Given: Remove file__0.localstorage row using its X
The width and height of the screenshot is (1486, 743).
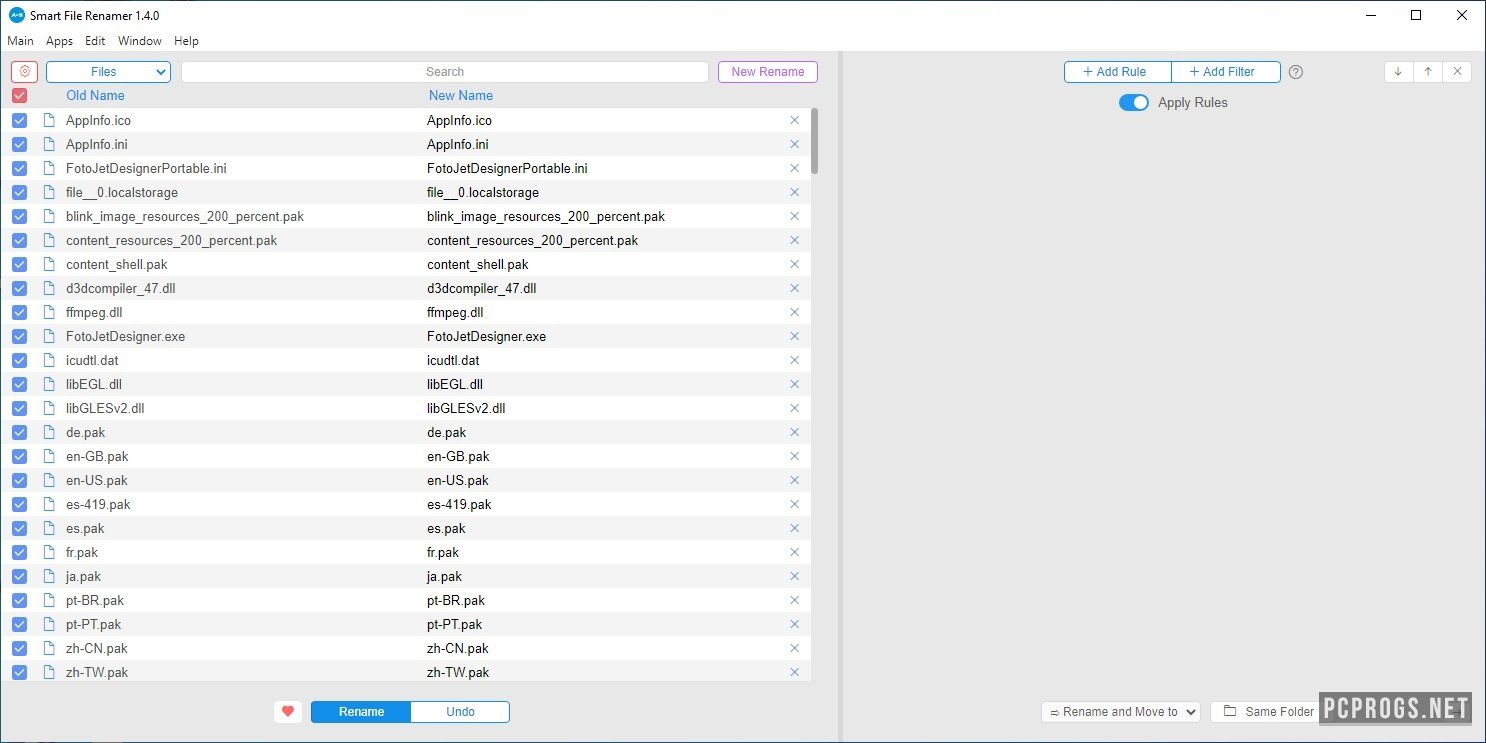Looking at the screenshot, I should [x=795, y=192].
